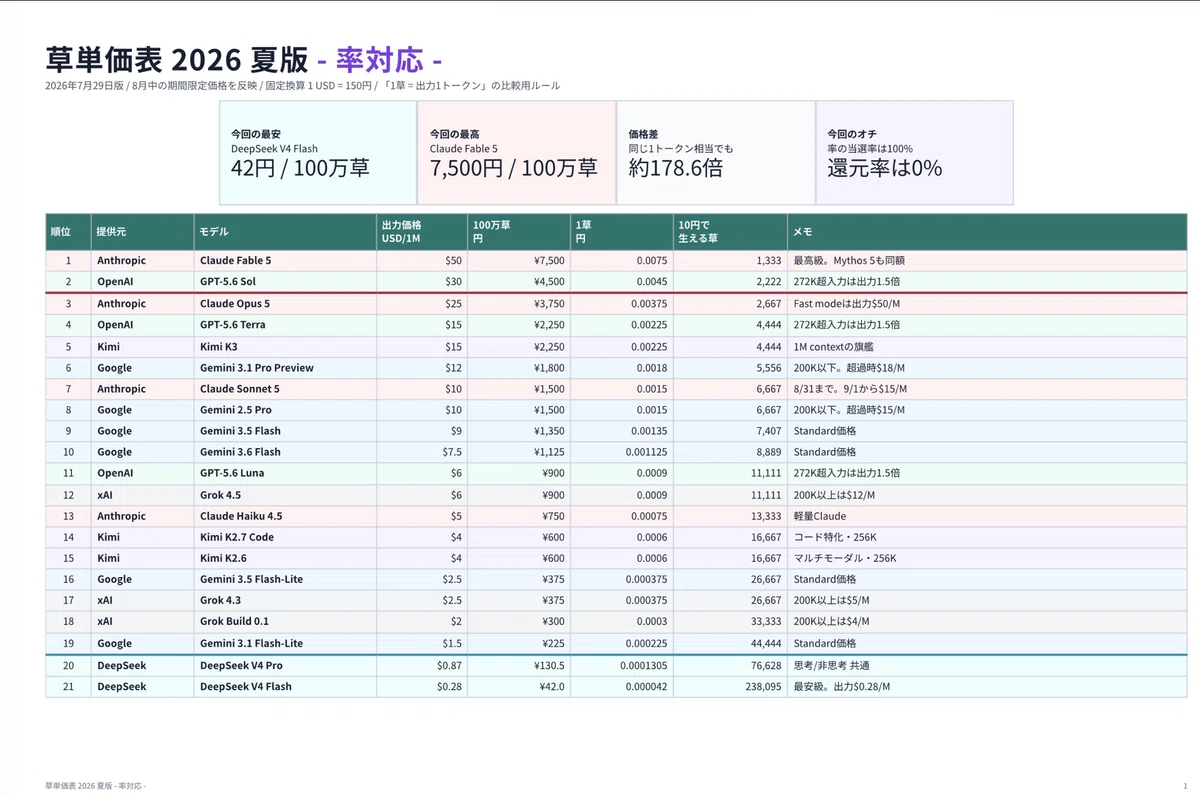Select the Claude Fable 5 model cell in the table
Screen dimensions: 1200x795
point(285,260)
